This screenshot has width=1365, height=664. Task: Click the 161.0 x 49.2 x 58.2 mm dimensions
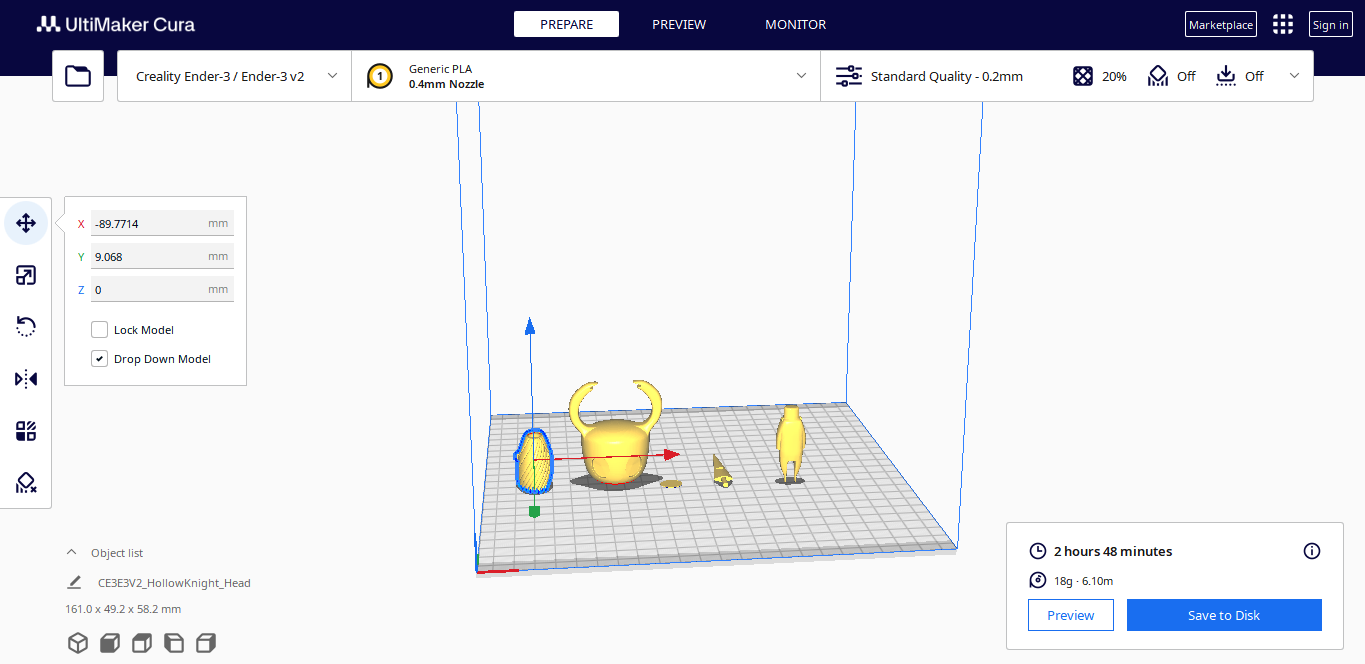click(123, 609)
